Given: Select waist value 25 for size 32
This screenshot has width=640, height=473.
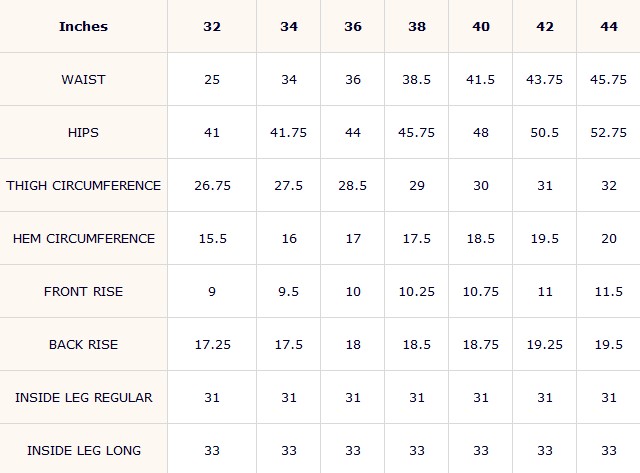Looking at the screenshot, I should [212, 79].
